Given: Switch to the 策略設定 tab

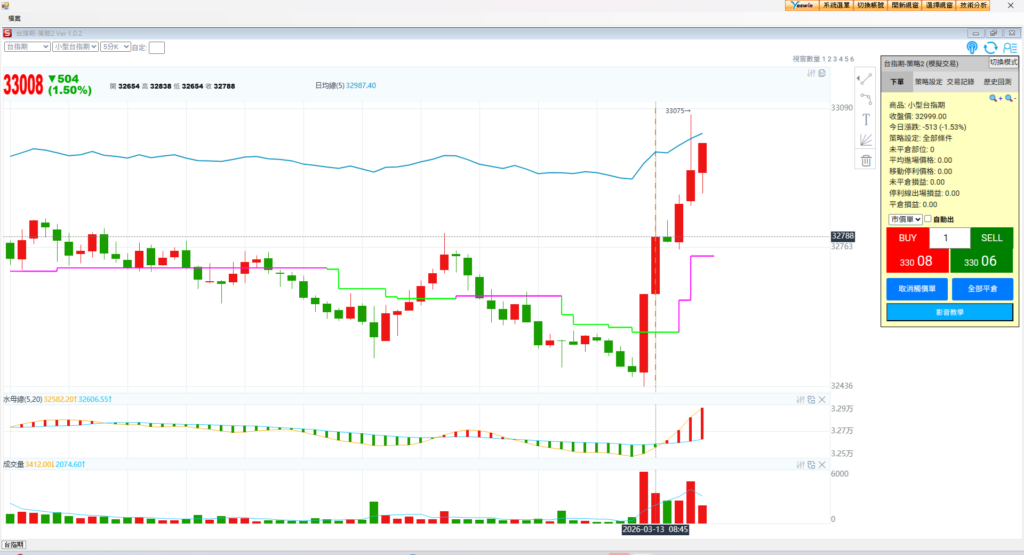Looking at the screenshot, I should [x=928, y=82].
